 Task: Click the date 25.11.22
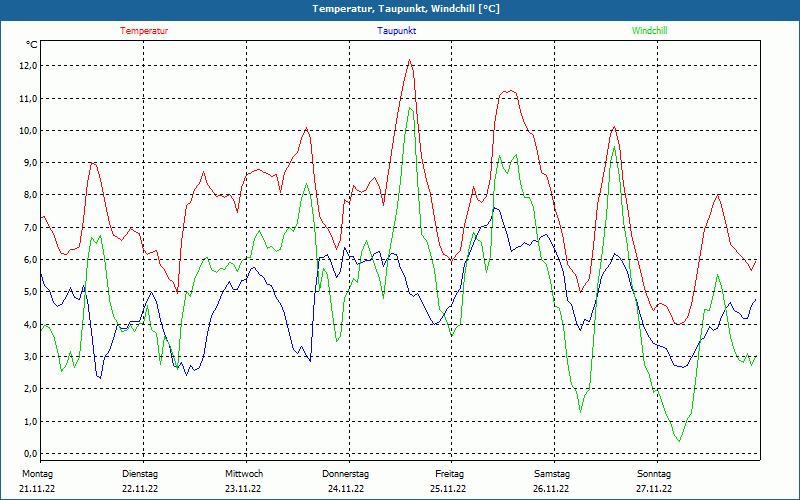pos(448,489)
